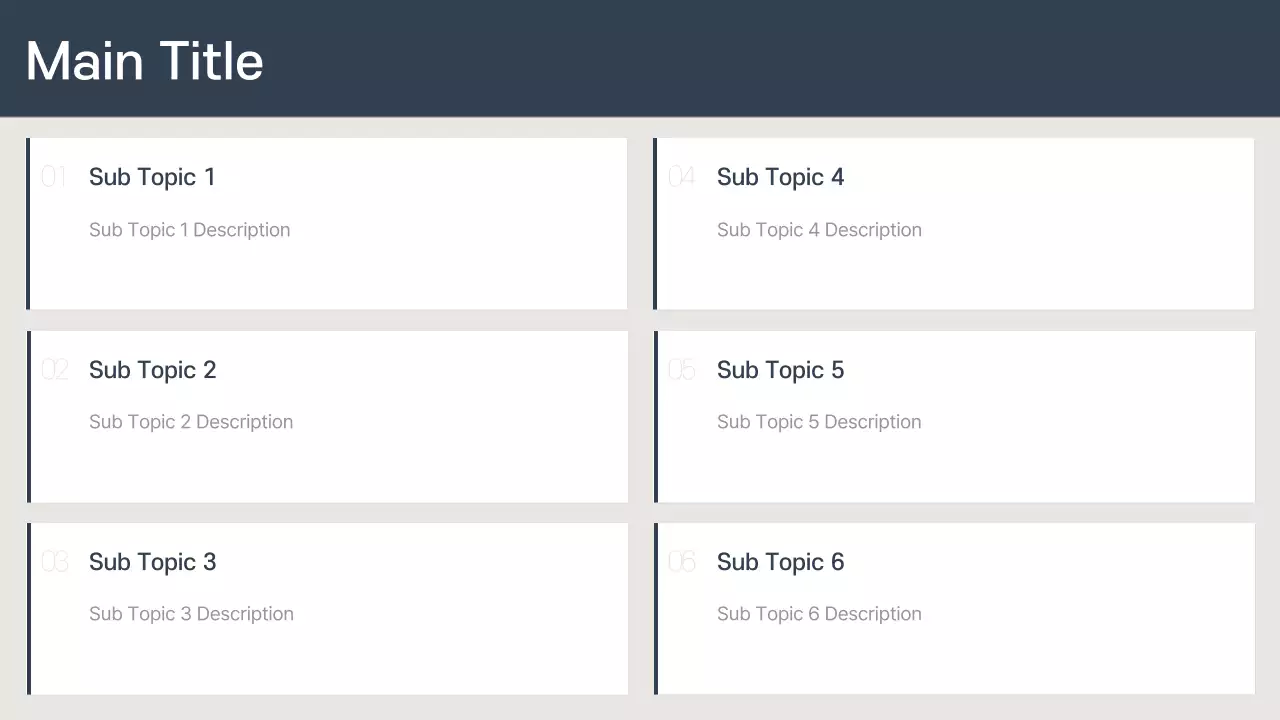Select the Sub Topic 6 Description text
This screenshot has width=1280, height=720.
pos(819,614)
